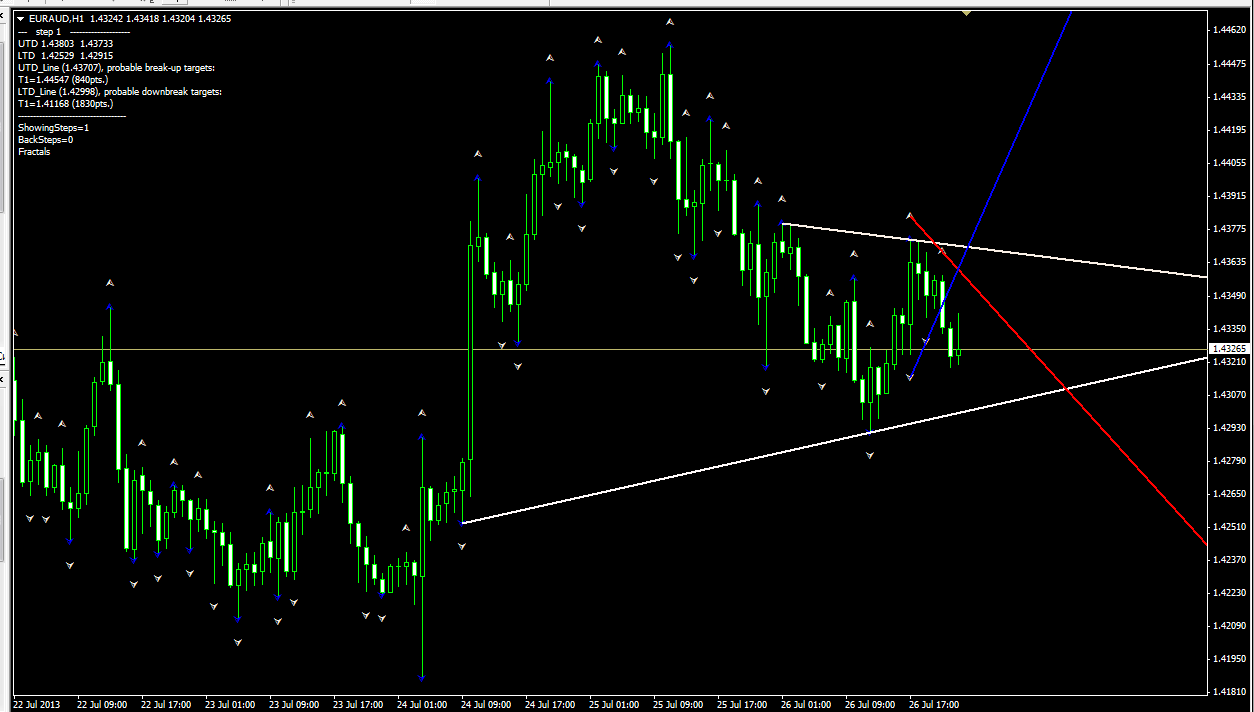This screenshot has height=712, width=1254.
Task: Select the 'LTD 1.42529 1.42915' line
Action: pos(65,55)
